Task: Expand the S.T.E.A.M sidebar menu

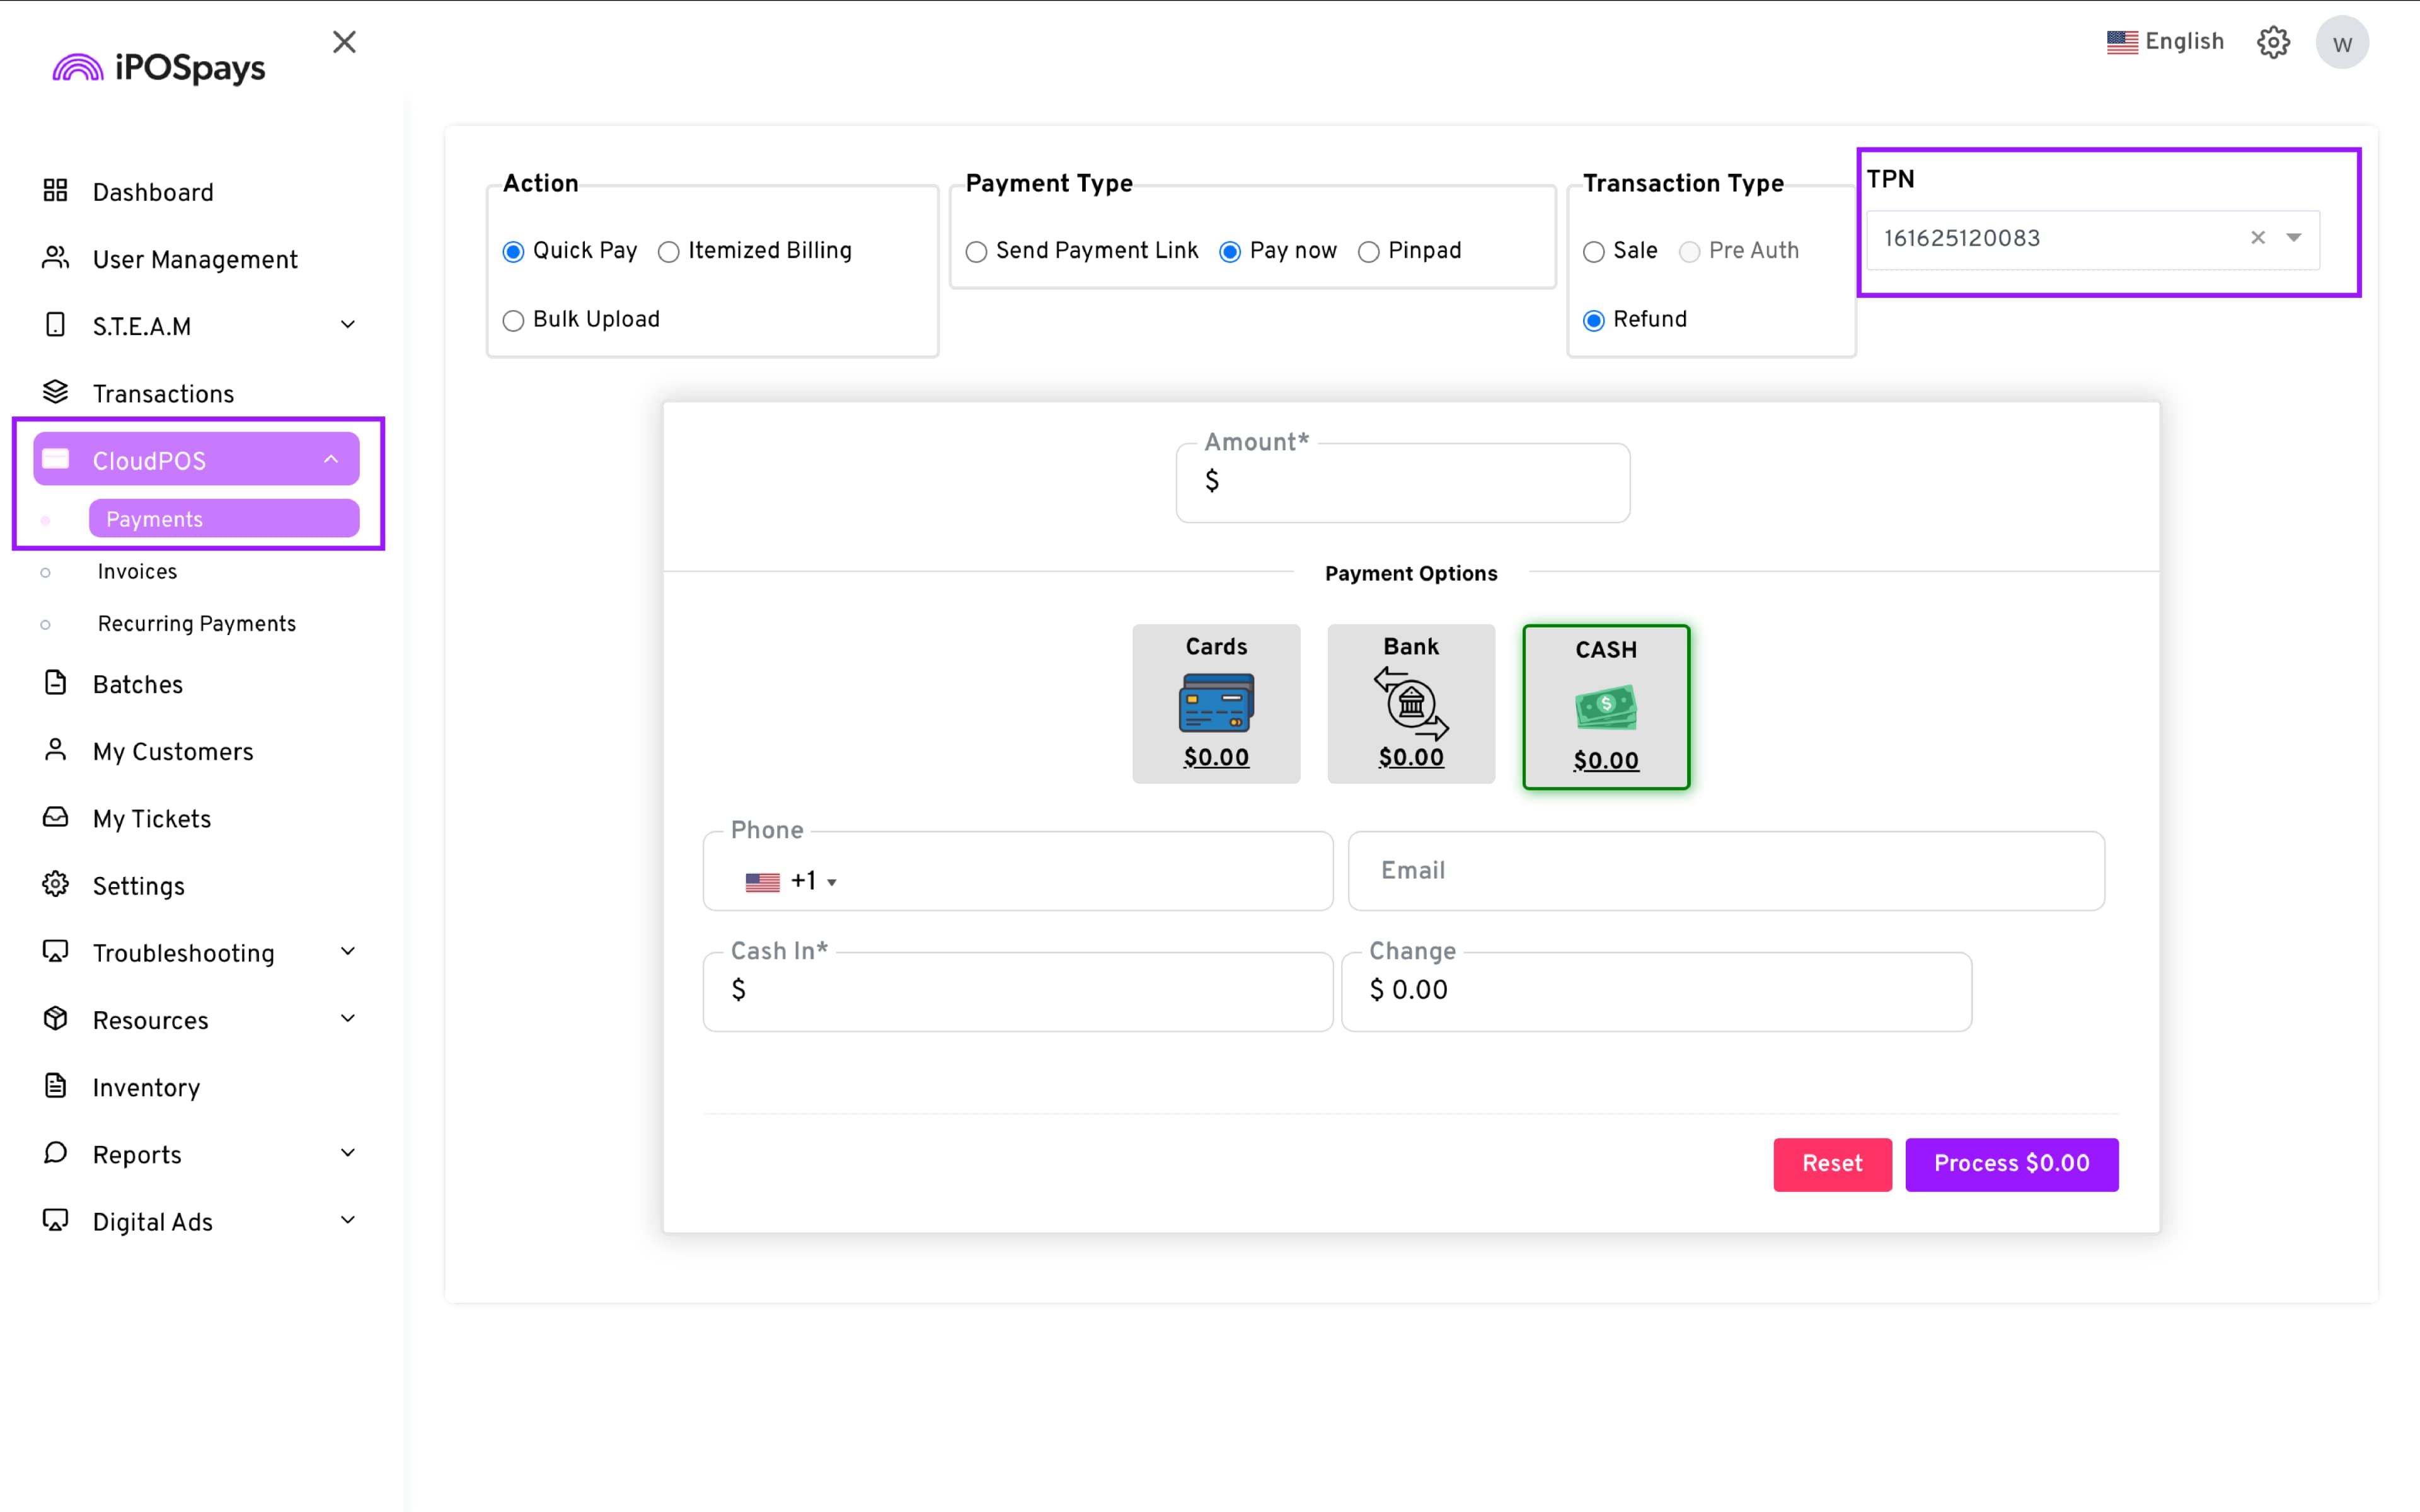Action: tap(347, 325)
